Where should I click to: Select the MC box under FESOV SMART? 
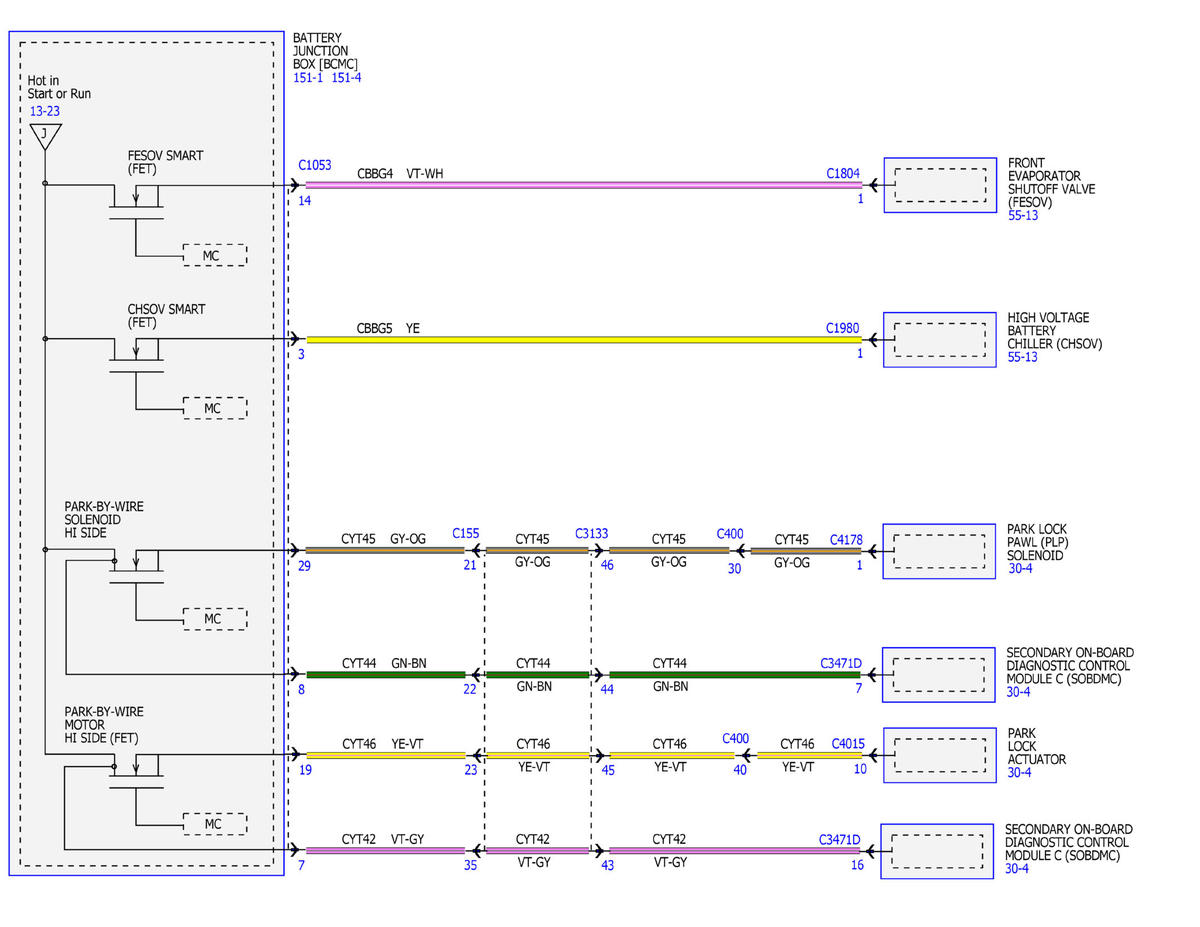click(213, 255)
